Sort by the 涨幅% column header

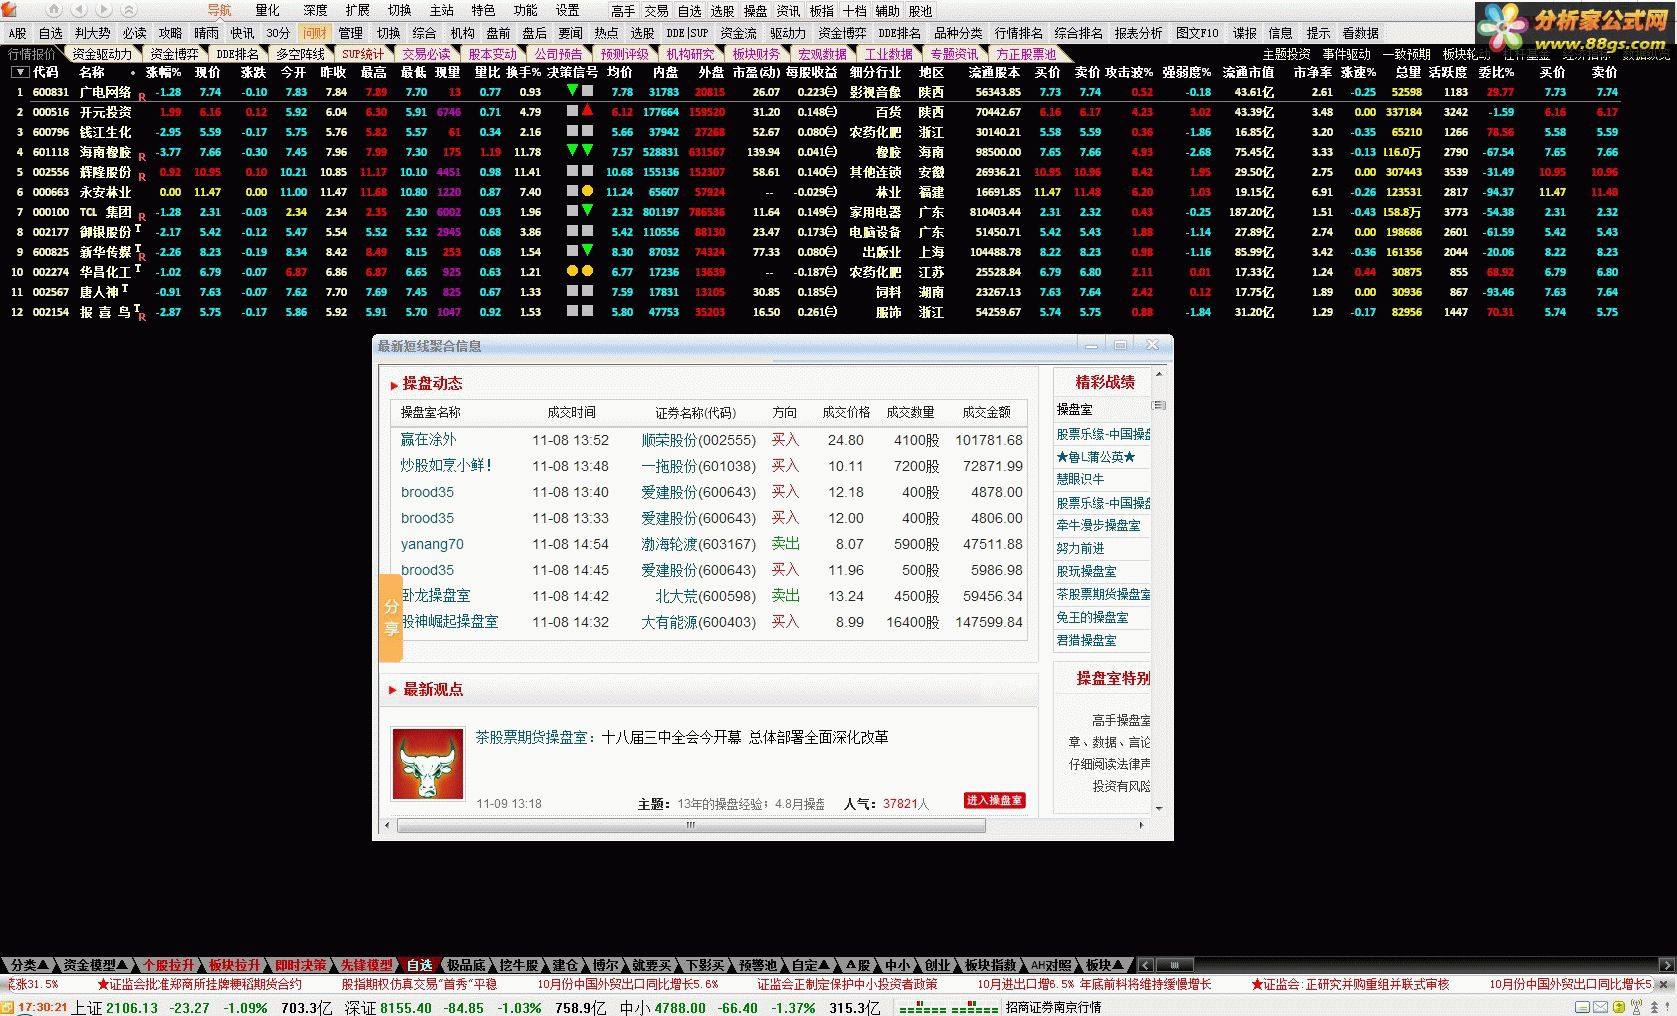click(163, 72)
